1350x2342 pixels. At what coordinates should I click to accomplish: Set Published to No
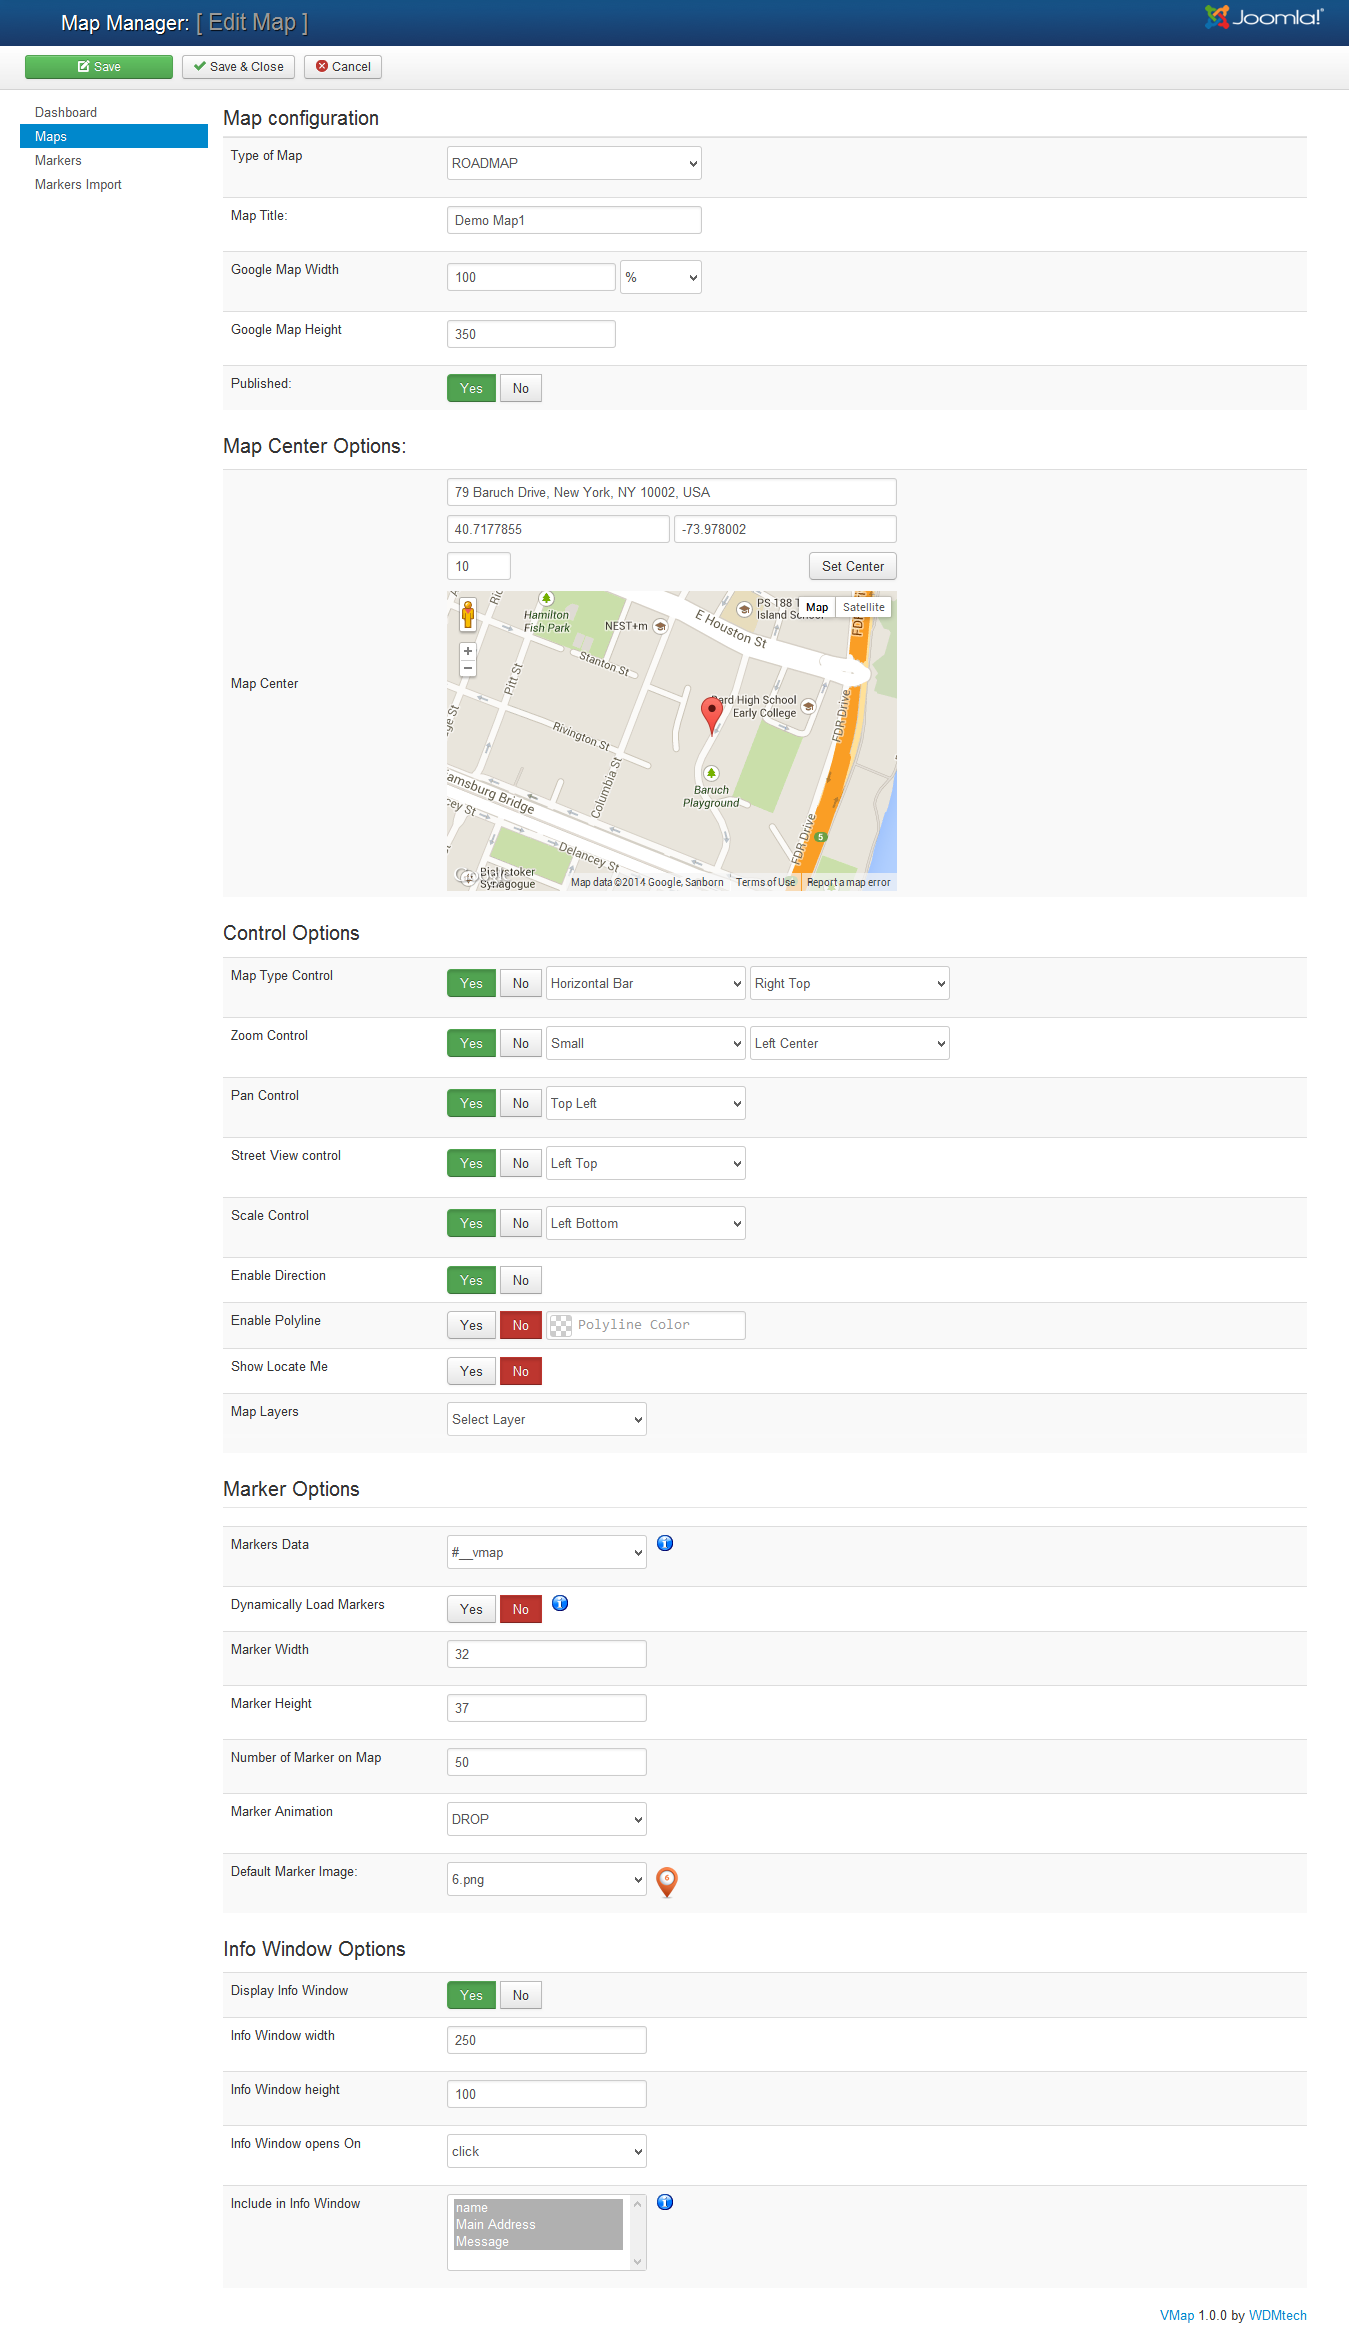tap(520, 388)
